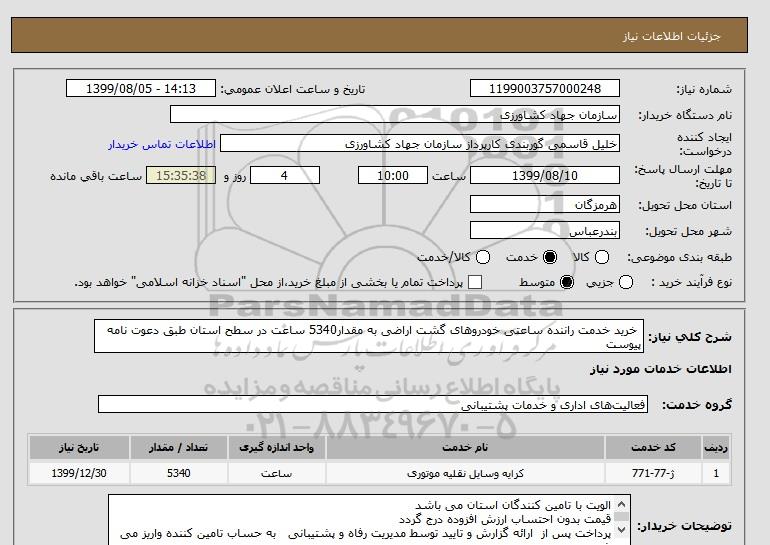The width and height of the screenshot is (770, 545).
Task: Click the delivery city field بندرعباس
Action: 545,230
